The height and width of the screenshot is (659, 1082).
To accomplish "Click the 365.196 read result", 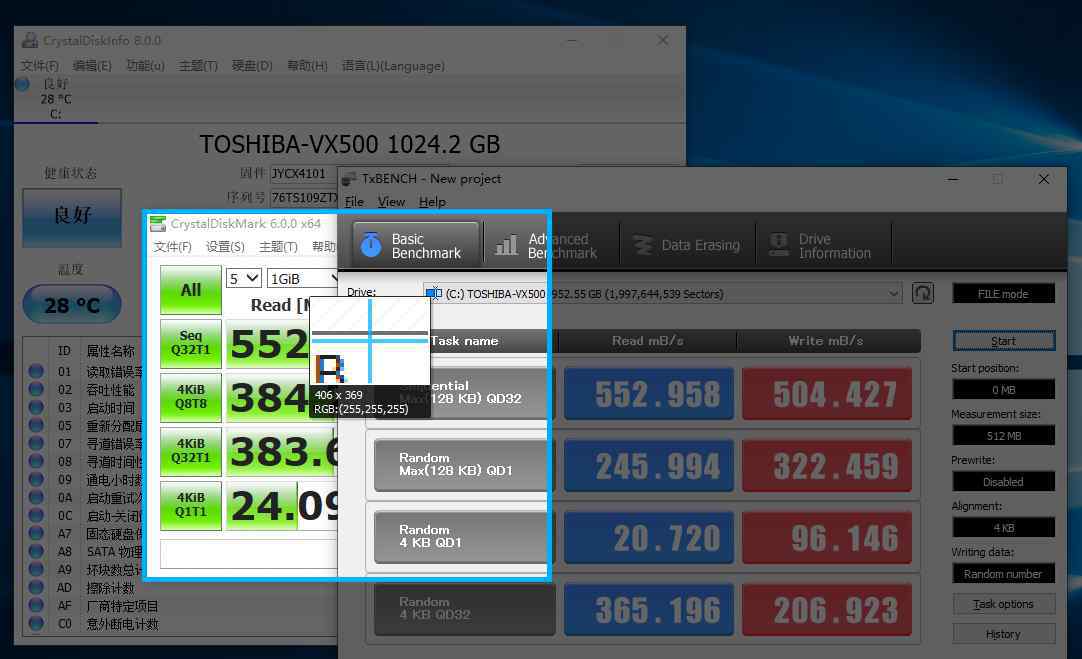I will (x=649, y=609).
